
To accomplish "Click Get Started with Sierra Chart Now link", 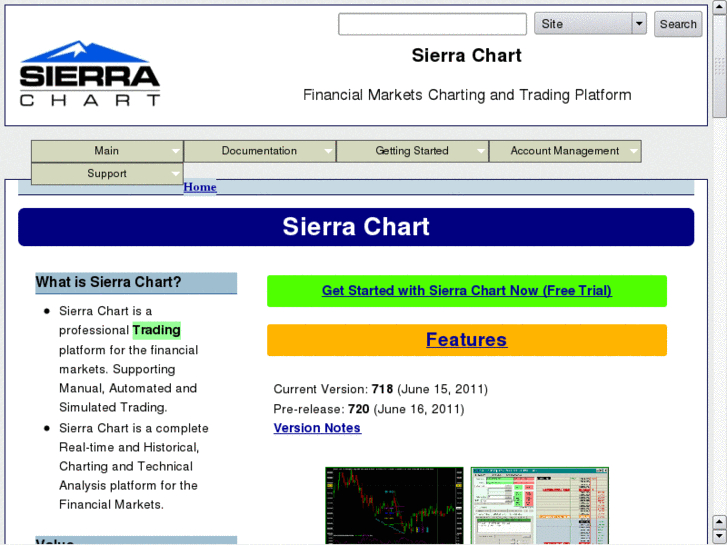I will point(466,291).
